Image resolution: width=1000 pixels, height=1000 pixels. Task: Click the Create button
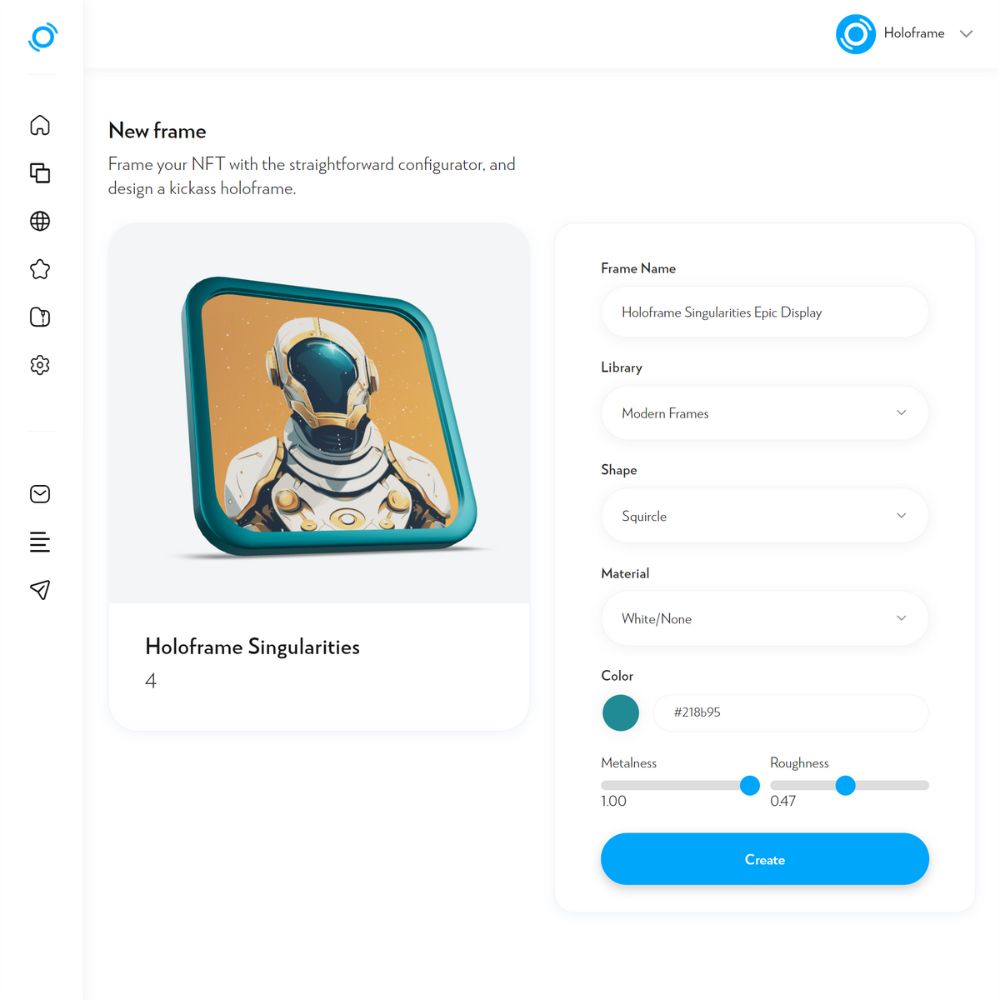(764, 858)
